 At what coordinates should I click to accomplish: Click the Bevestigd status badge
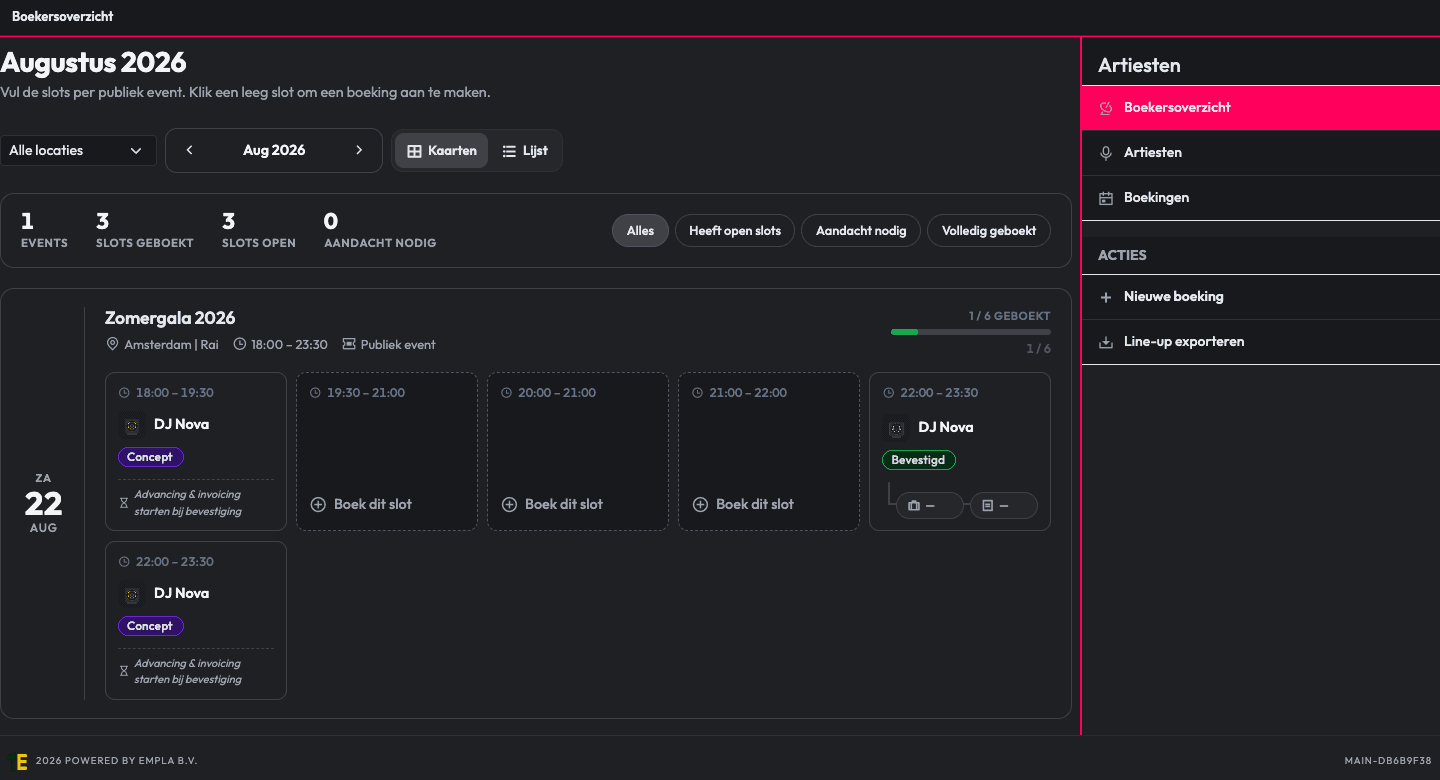point(919,460)
